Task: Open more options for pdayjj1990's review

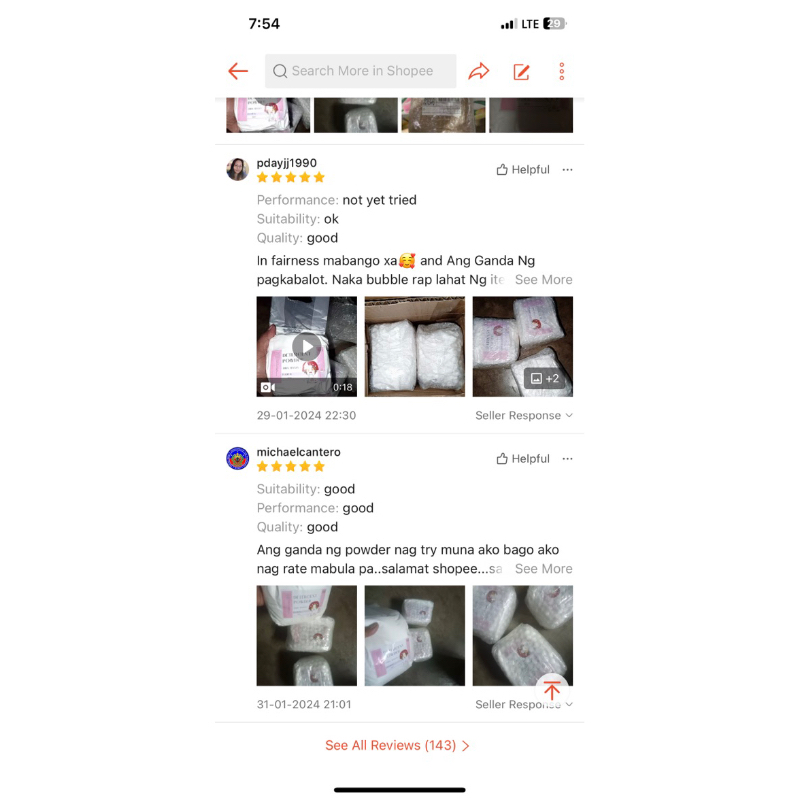Action: pyautogui.click(x=567, y=169)
